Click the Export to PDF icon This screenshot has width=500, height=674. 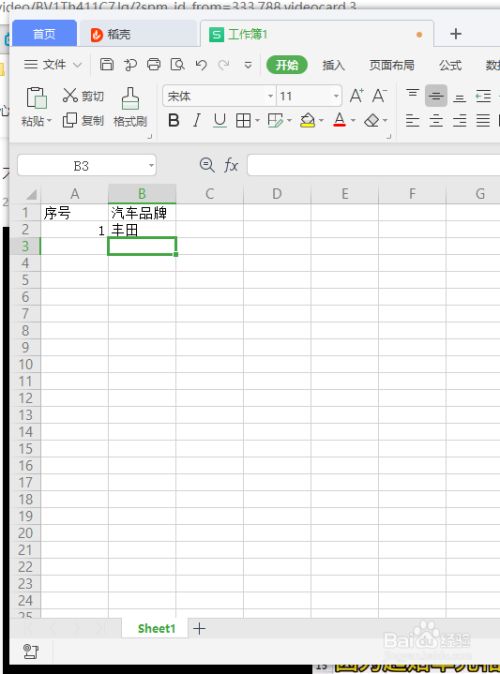coord(130,64)
